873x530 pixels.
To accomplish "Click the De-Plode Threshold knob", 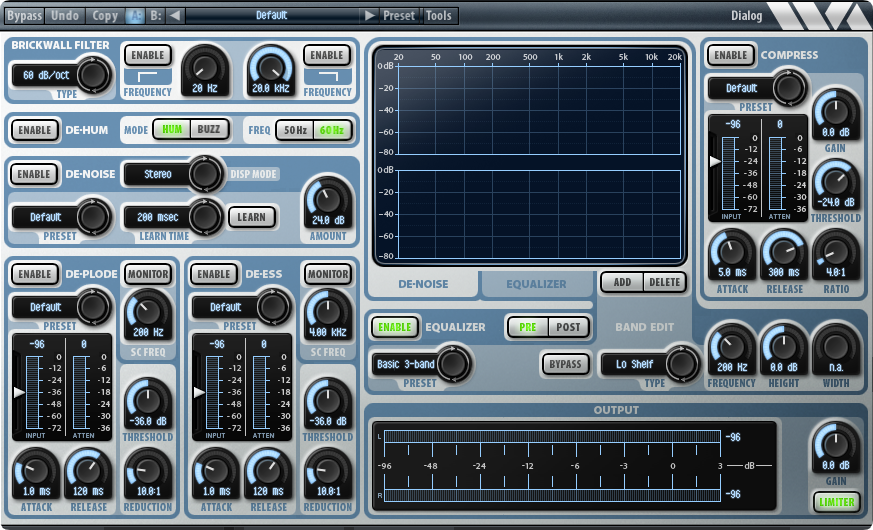I will click(x=148, y=400).
